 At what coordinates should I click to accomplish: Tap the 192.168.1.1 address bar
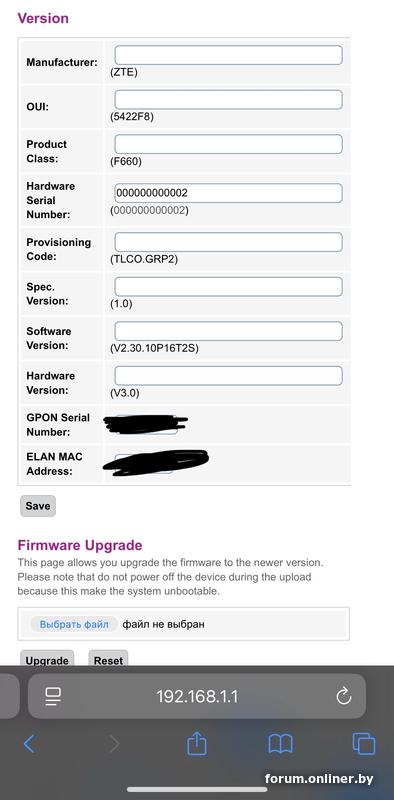click(x=197, y=696)
